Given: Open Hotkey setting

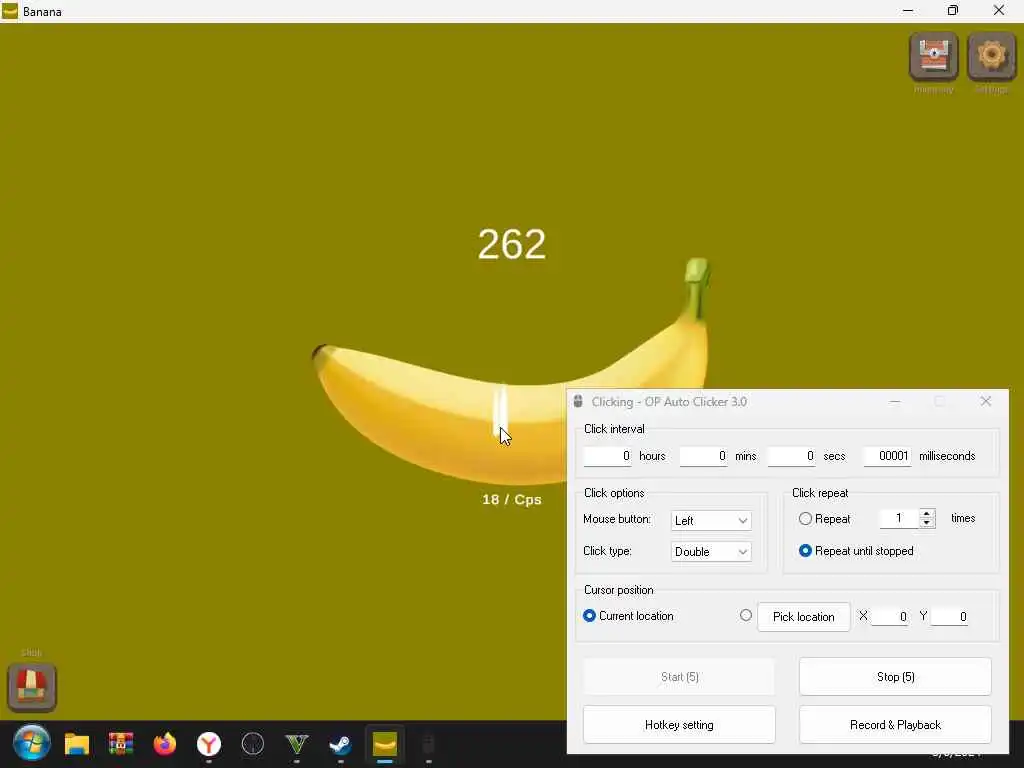Looking at the screenshot, I should [679, 725].
